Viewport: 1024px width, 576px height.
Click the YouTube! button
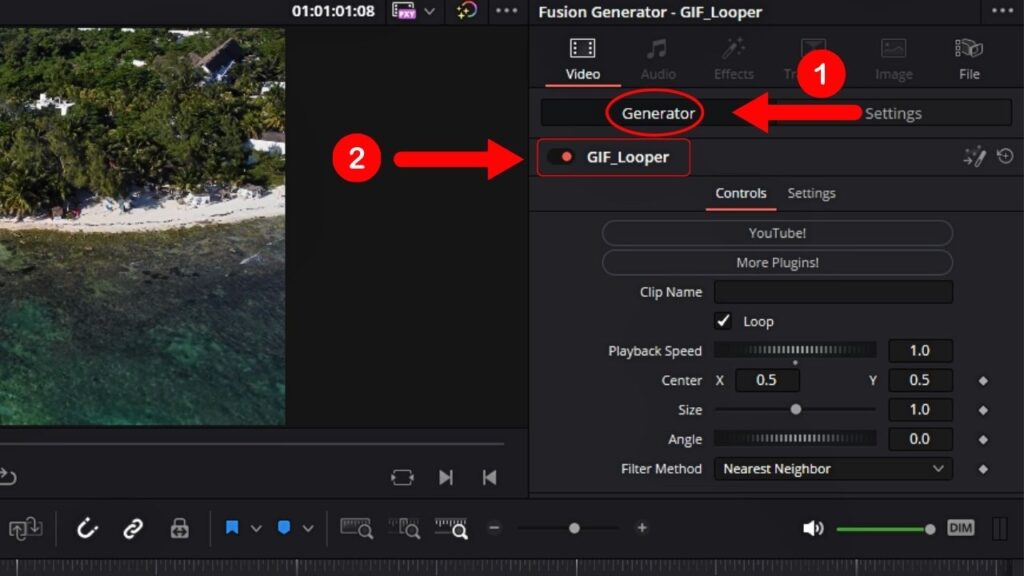click(x=778, y=232)
